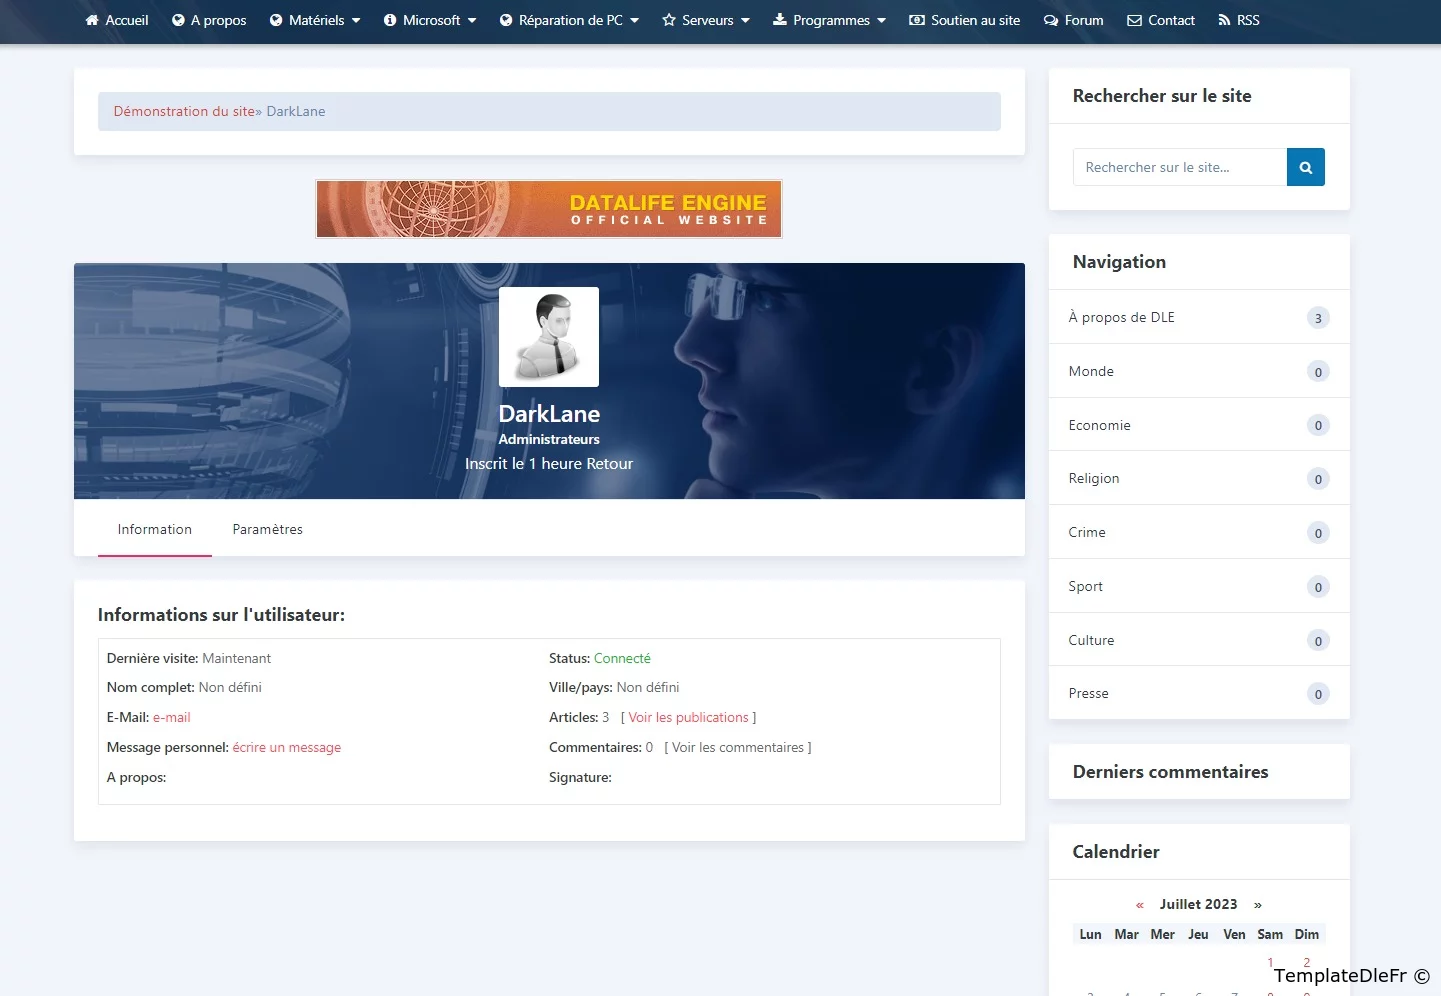The width and height of the screenshot is (1441, 996).
Task: Click the download icon beside Programmes
Action: click(780, 20)
